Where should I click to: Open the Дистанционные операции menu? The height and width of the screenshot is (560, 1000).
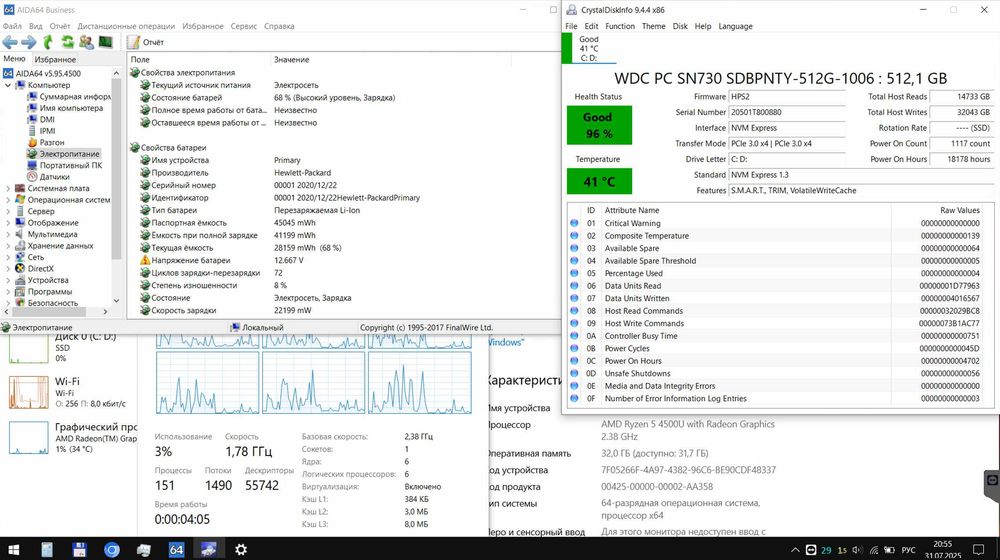pos(126,26)
